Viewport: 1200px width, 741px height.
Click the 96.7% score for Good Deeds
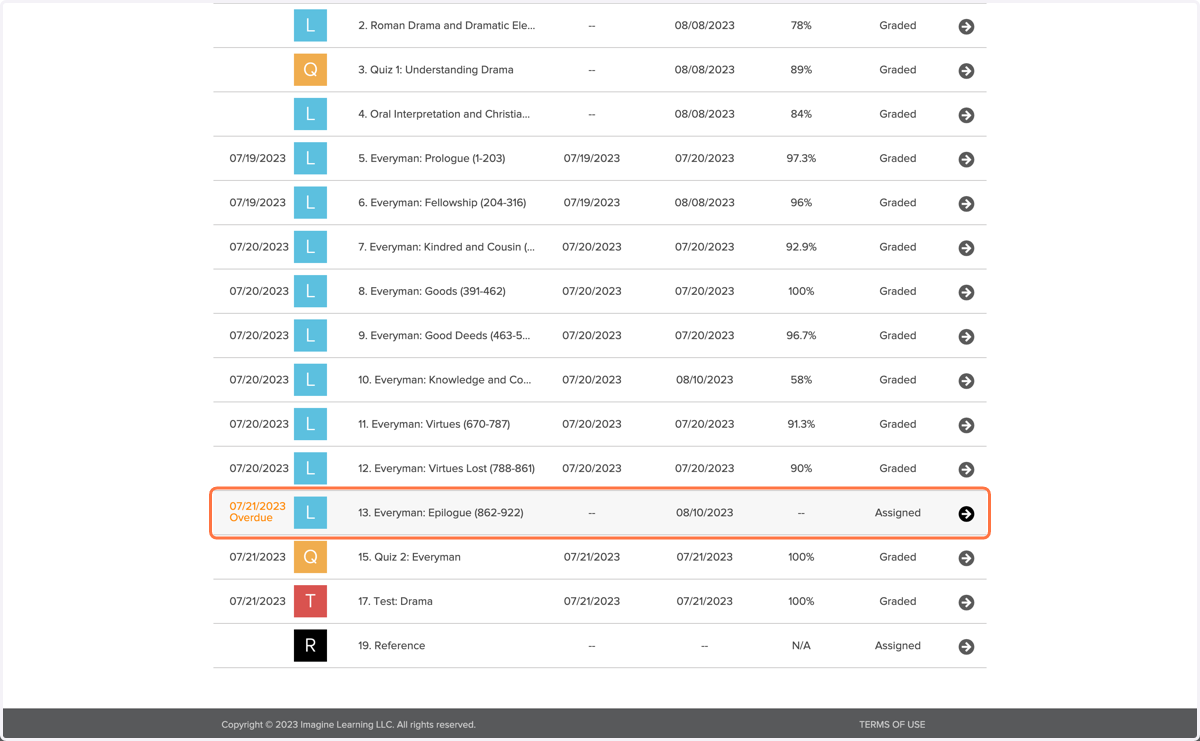tap(801, 336)
